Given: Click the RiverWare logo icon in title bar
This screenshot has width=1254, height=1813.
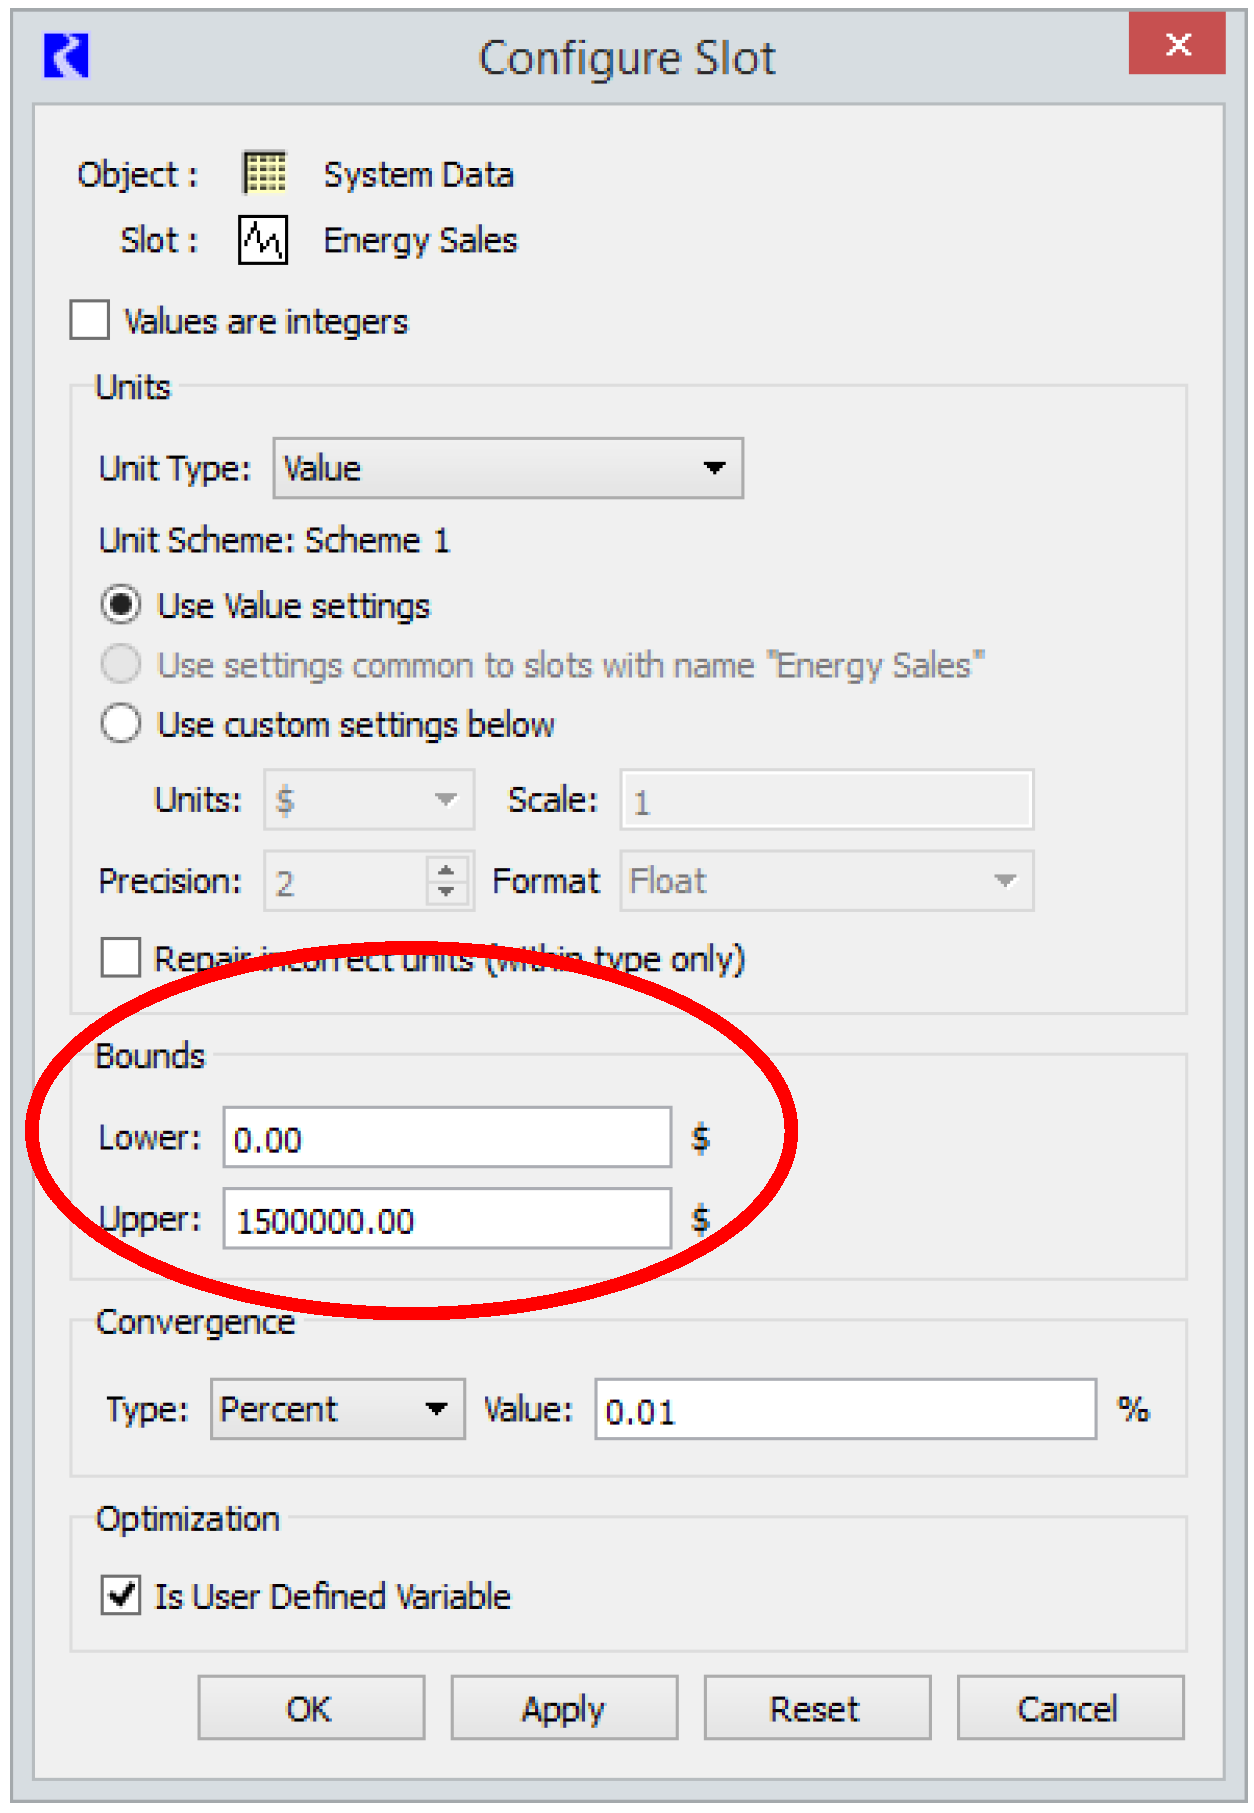Looking at the screenshot, I should click(66, 55).
